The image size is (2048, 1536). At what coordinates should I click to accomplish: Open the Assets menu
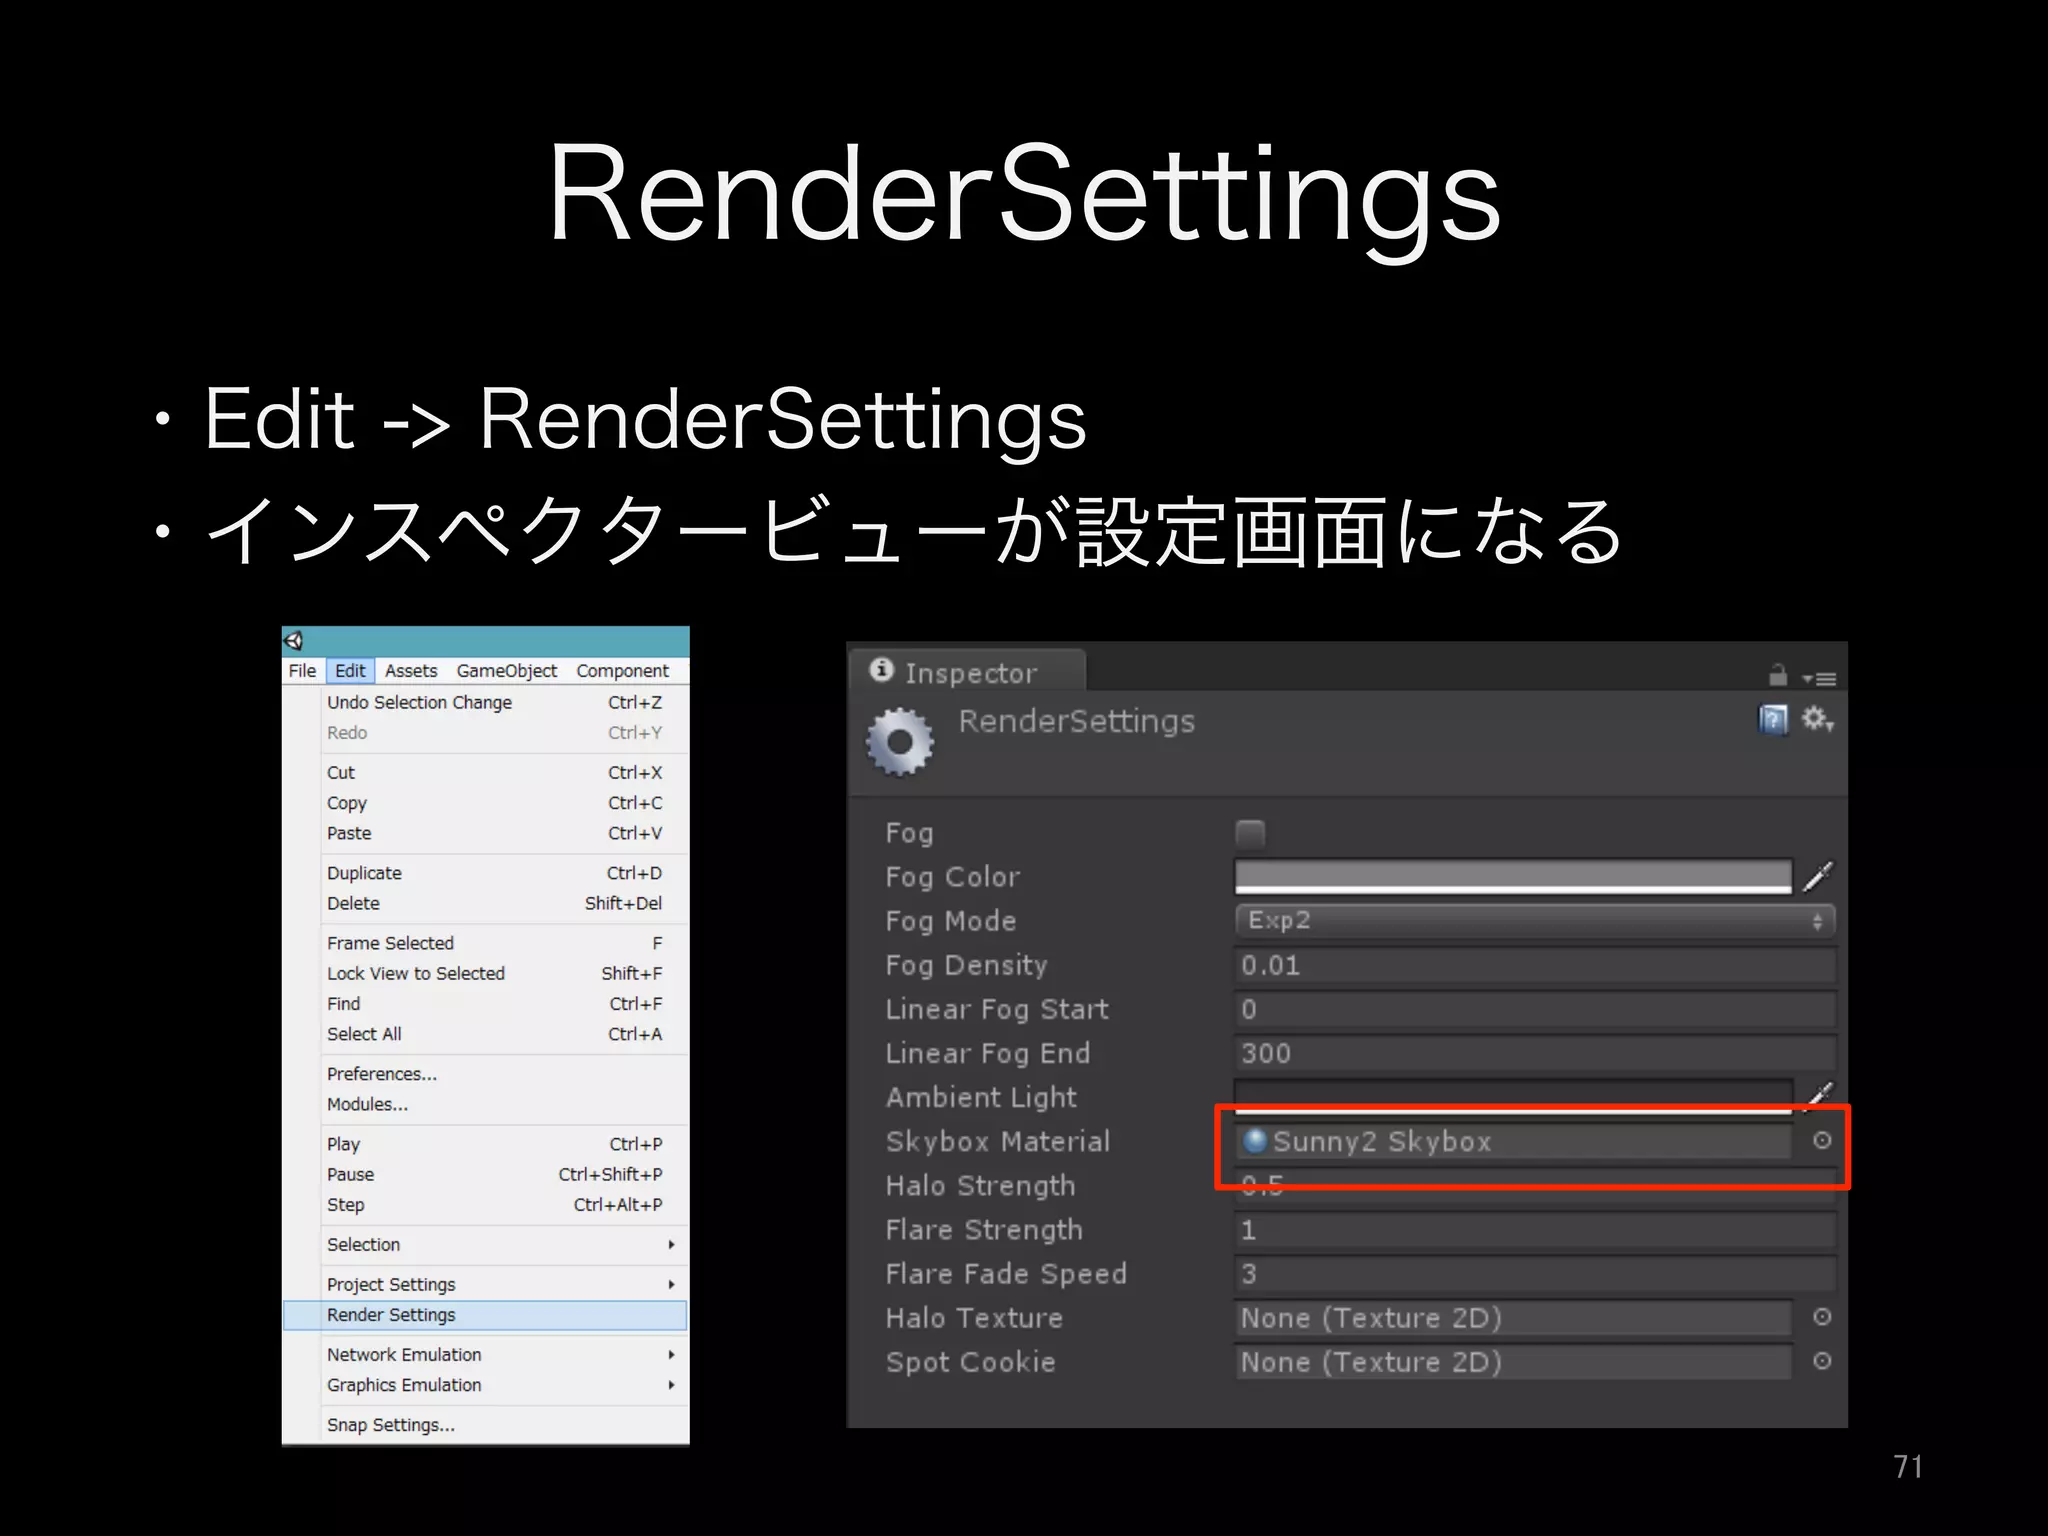point(411,670)
